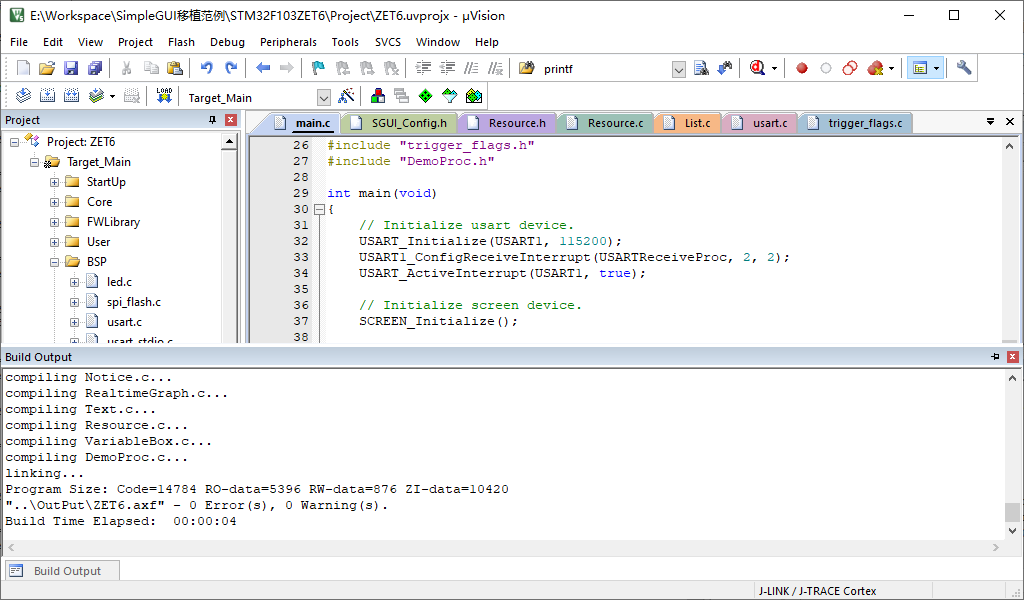Viewport: 1024px width, 600px height.
Task: Start the debug session with the magnifier-d icon
Action: point(758,68)
